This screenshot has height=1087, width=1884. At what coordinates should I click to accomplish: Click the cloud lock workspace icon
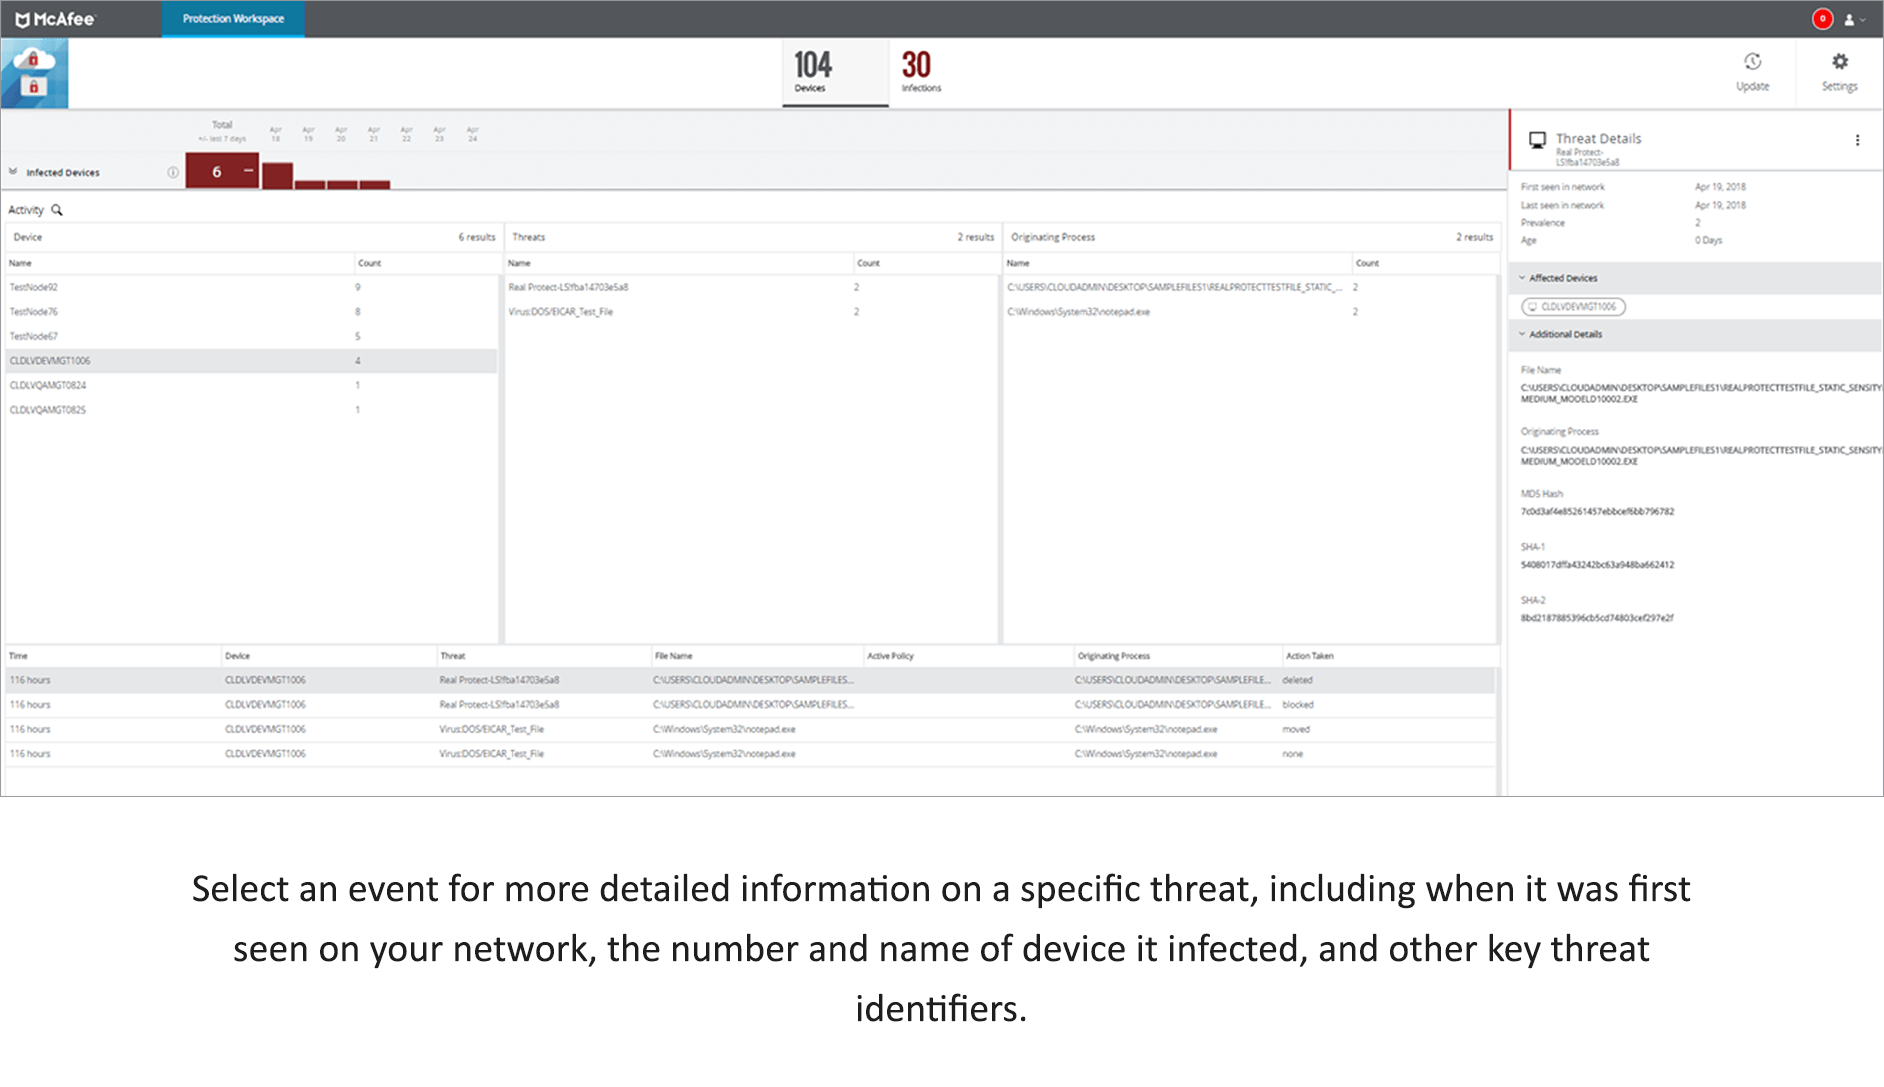34,73
